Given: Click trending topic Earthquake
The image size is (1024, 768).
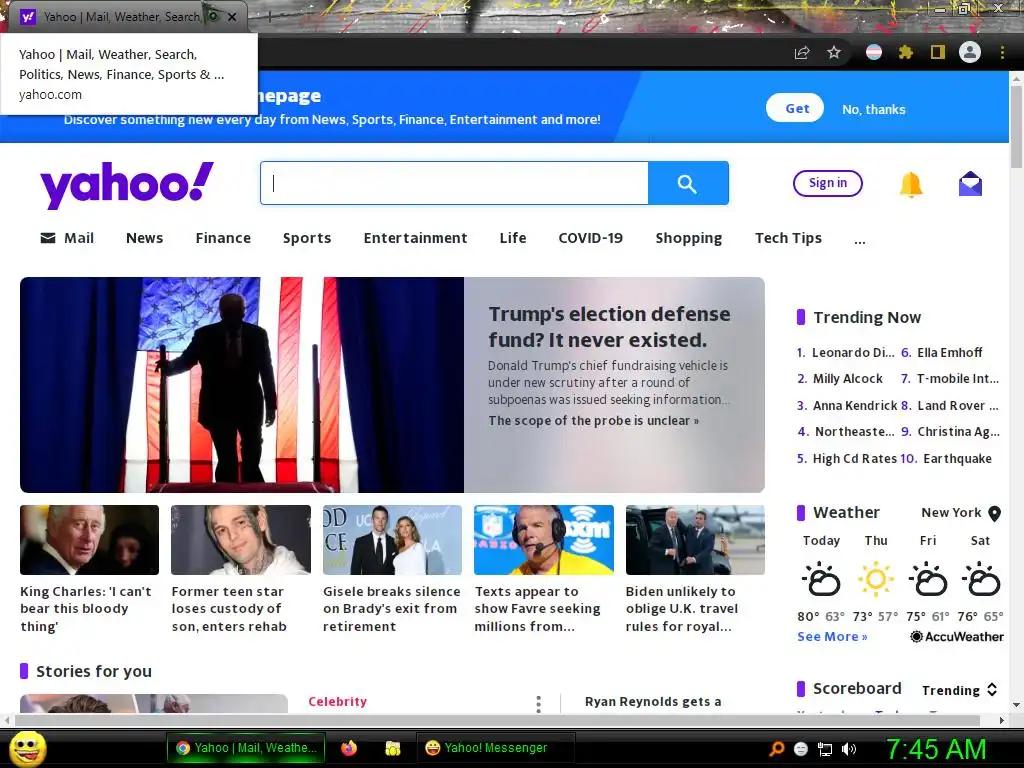Looking at the screenshot, I should tap(957, 459).
